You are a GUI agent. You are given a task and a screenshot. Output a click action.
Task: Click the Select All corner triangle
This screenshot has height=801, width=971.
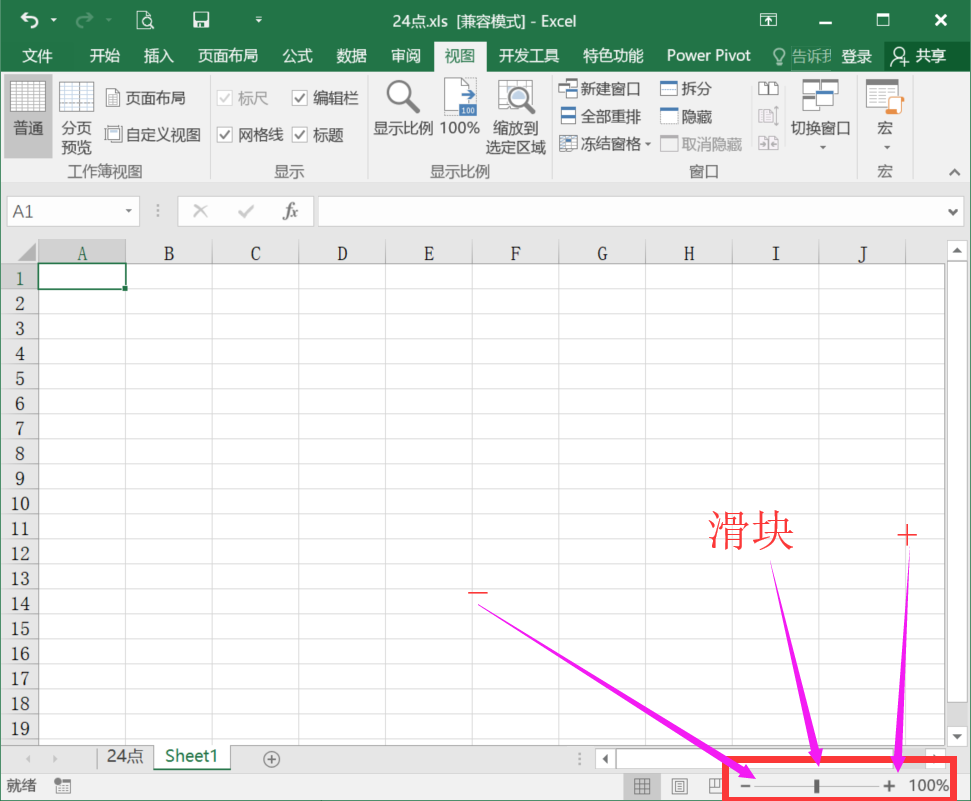point(26,253)
